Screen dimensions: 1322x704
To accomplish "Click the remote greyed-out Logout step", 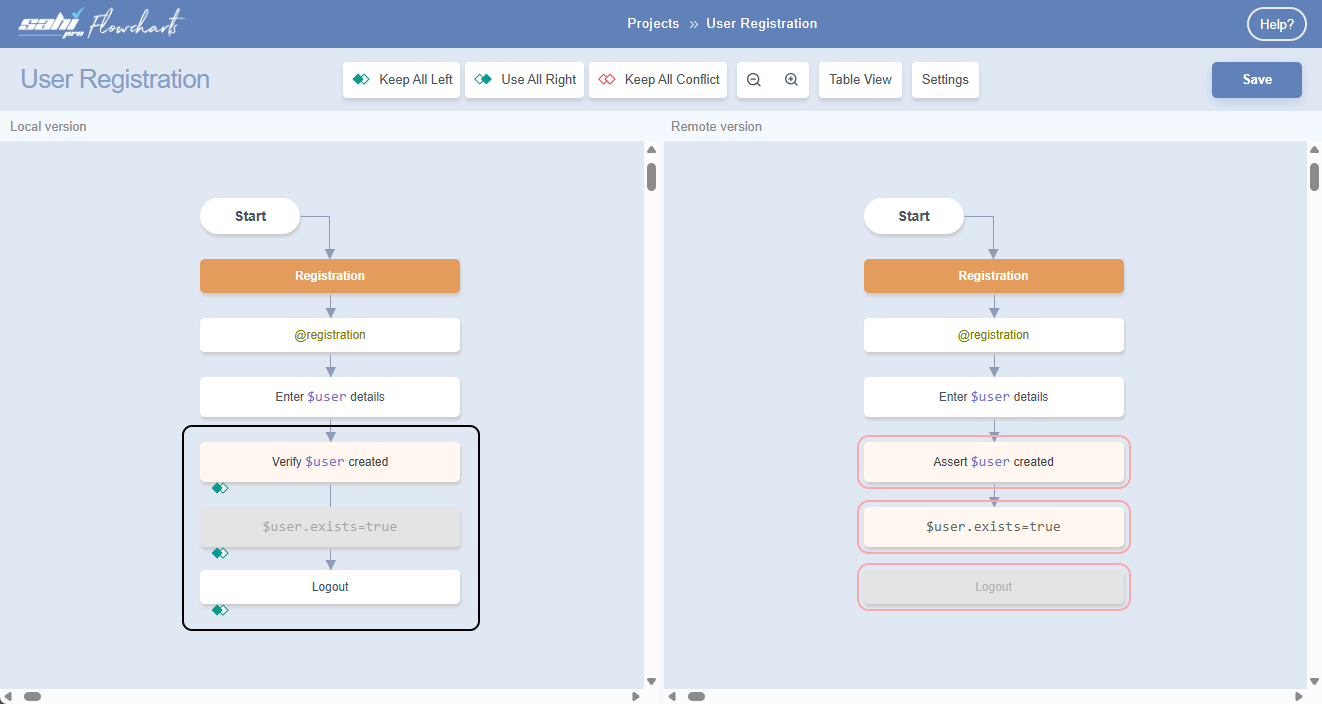I will 993,587.
